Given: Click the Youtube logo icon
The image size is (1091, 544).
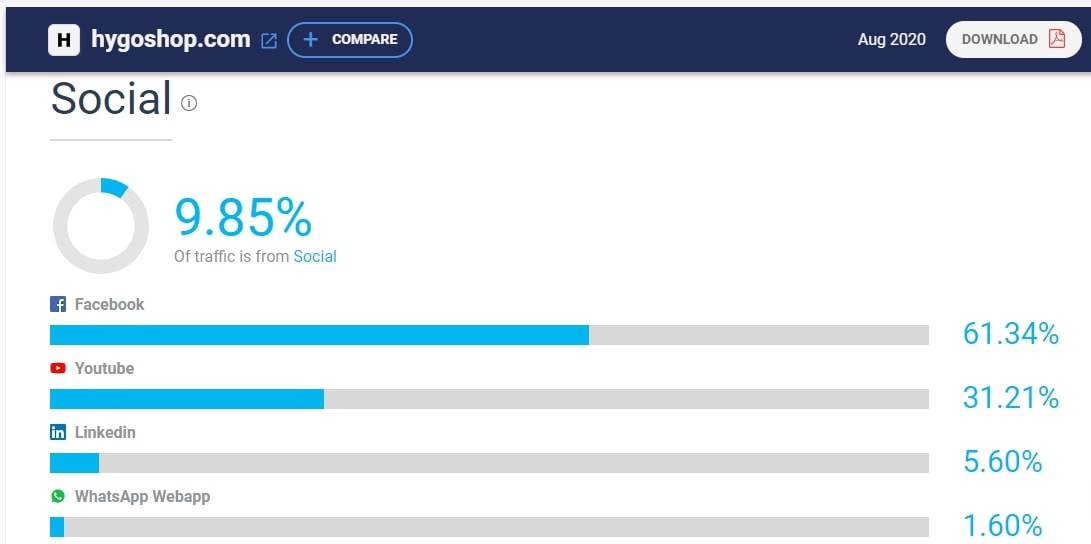Looking at the screenshot, I should [58, 369].
